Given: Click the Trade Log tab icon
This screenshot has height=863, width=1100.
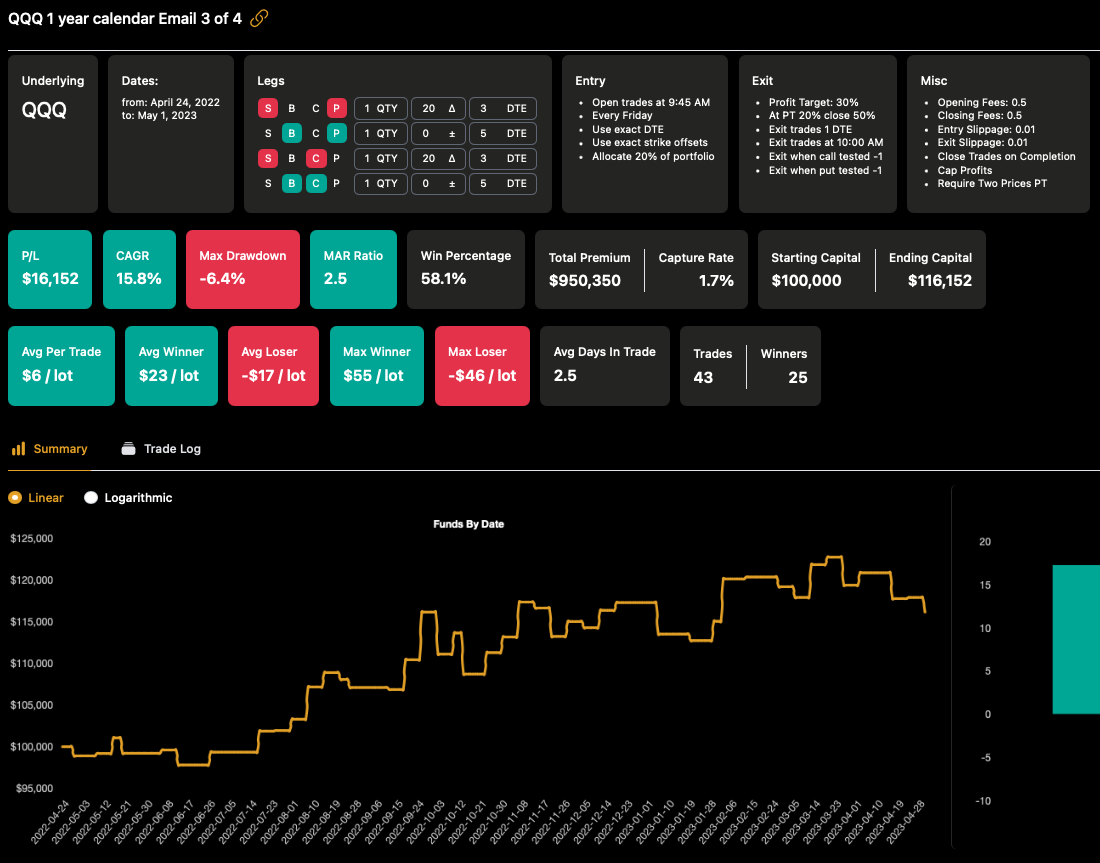Looking at the screenshot, I should pyautogui.click(x=128, y=449).
